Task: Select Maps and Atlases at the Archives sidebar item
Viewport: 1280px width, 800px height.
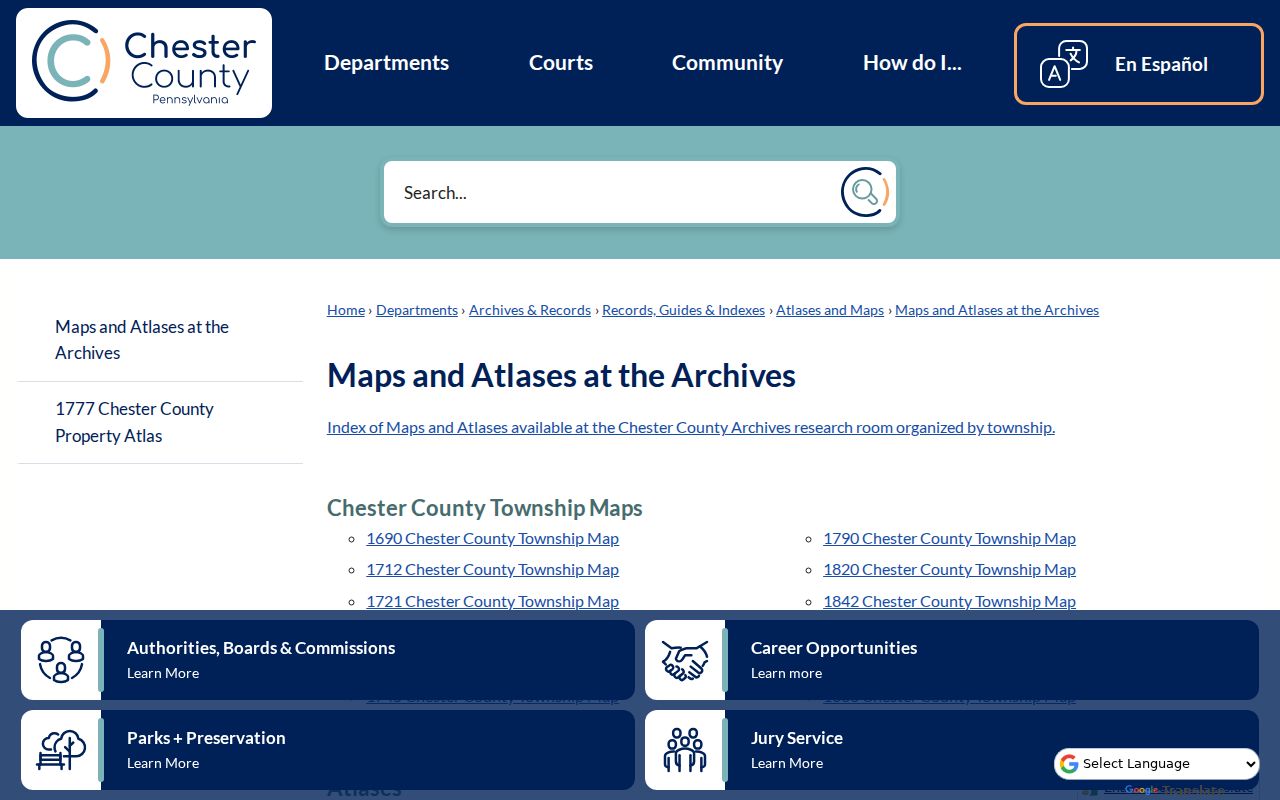Action: tap(160, 340)
